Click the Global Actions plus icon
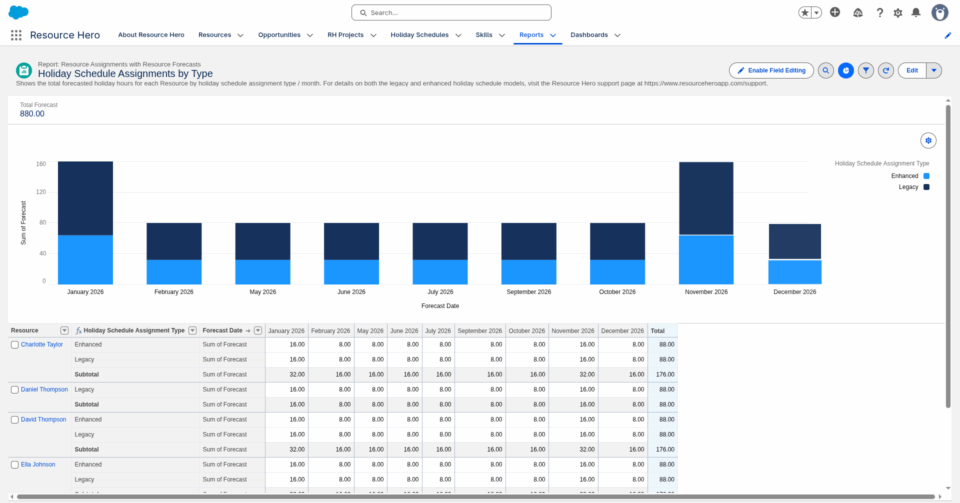The image size is (960, 503). point(836,13)
